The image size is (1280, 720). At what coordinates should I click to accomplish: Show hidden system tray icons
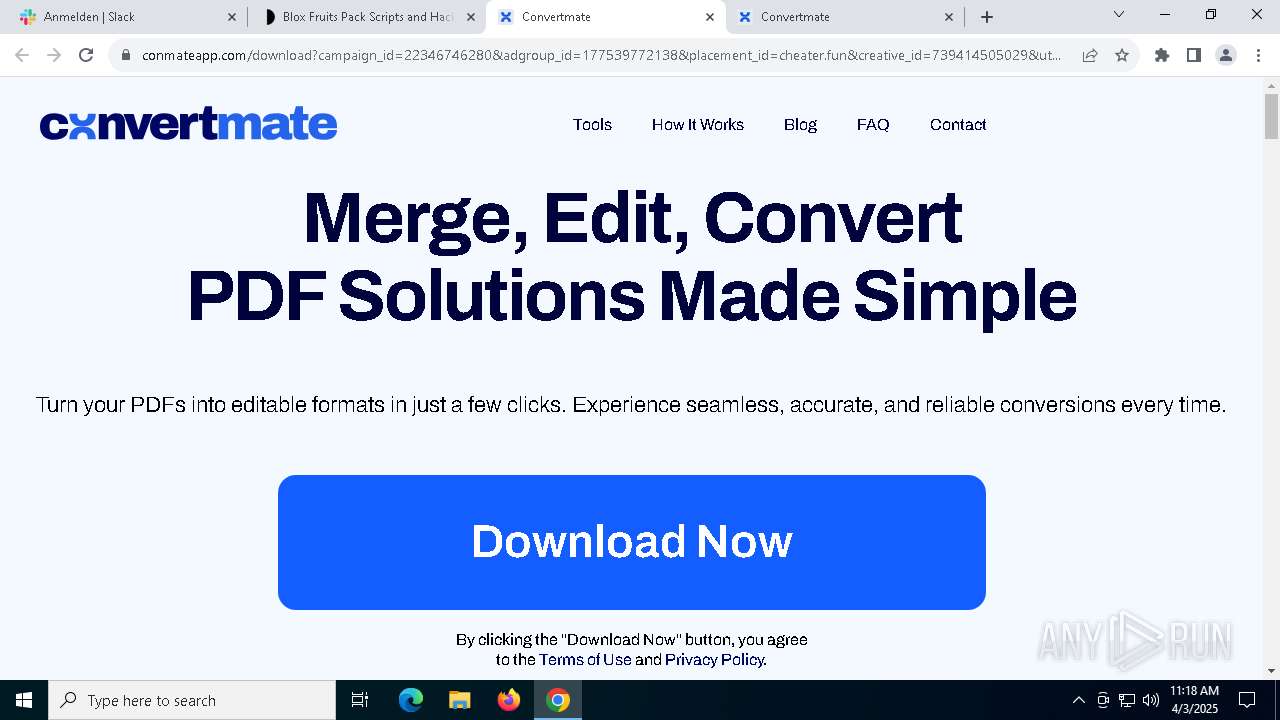click(1078, 700)
